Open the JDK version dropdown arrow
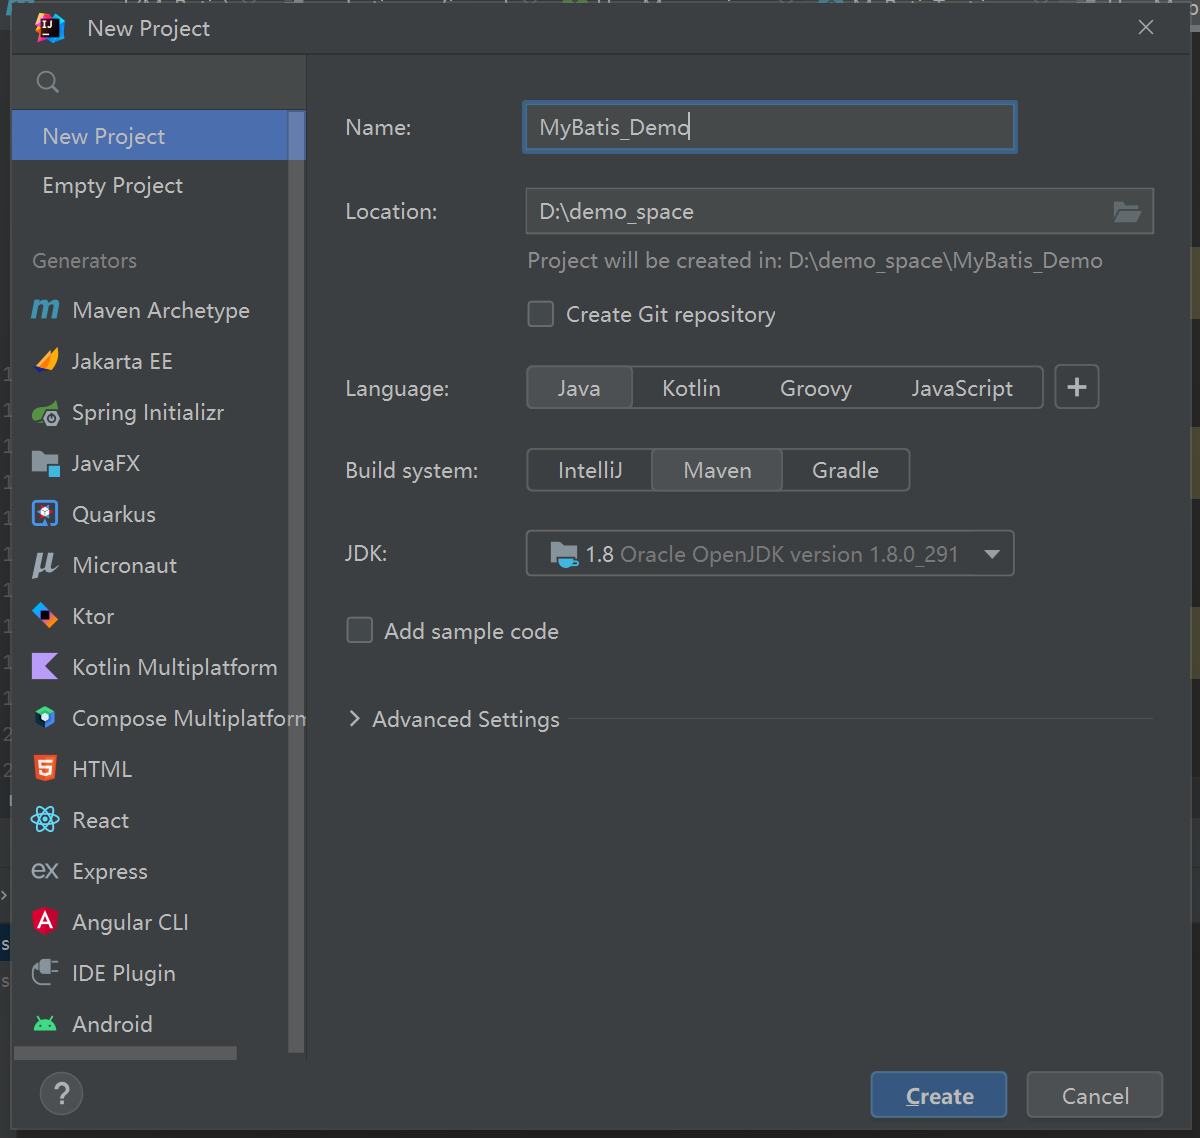Screen dimensions: 1200x1138 (x=992, y=554)
